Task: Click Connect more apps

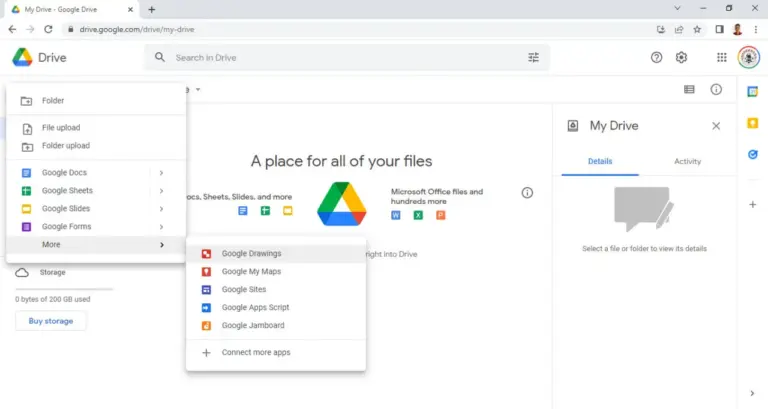Action: tap(276, 353)
